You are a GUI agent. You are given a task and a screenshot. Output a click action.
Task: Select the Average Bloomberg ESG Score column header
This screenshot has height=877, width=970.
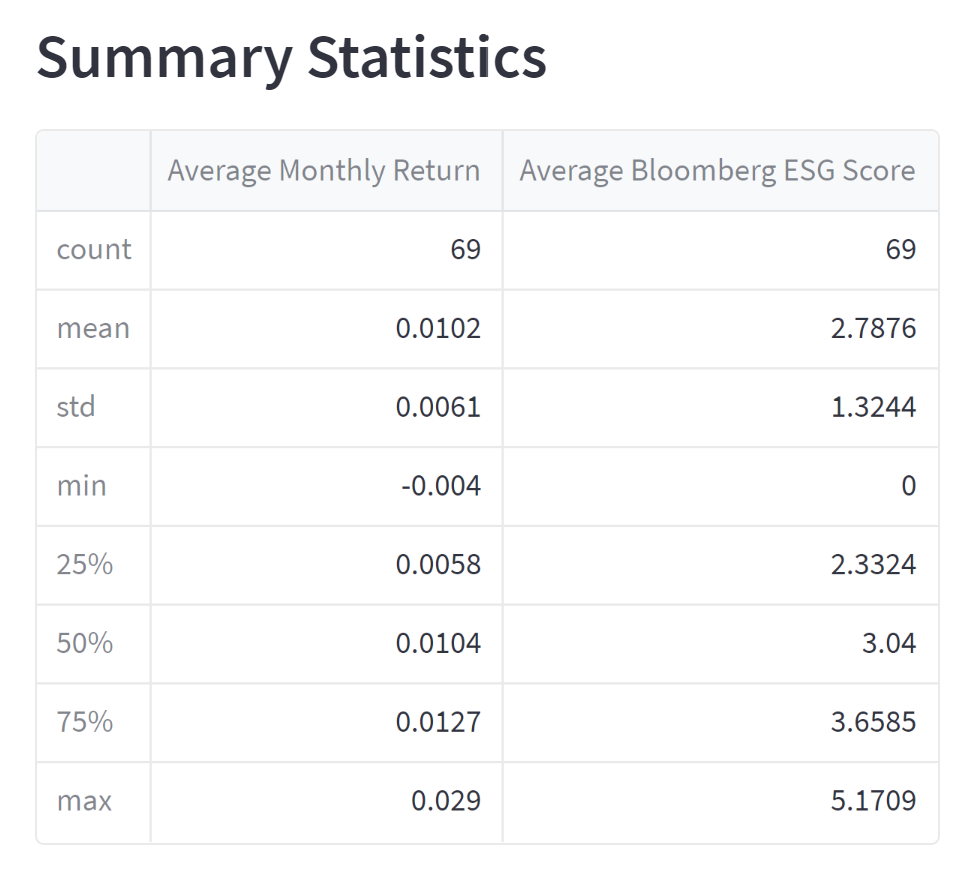click(x=717, y=171)
